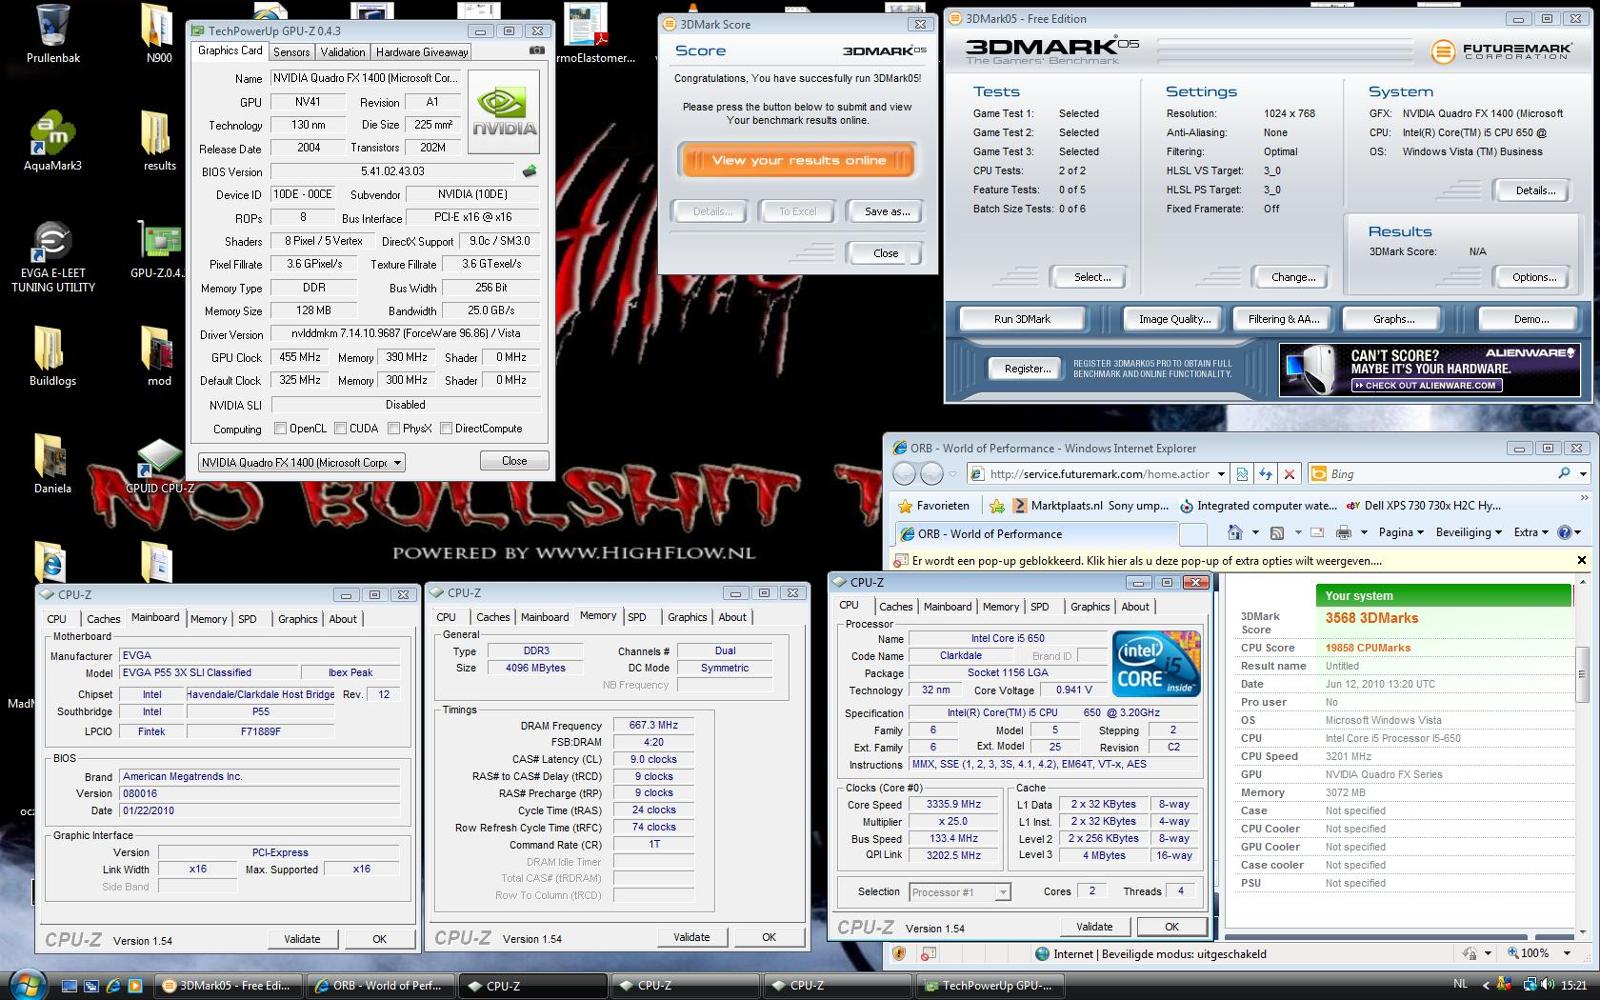Viewport: 1600px width, 1000px height.
Task: Open the Windows Start orb
Action: [26, 985]
